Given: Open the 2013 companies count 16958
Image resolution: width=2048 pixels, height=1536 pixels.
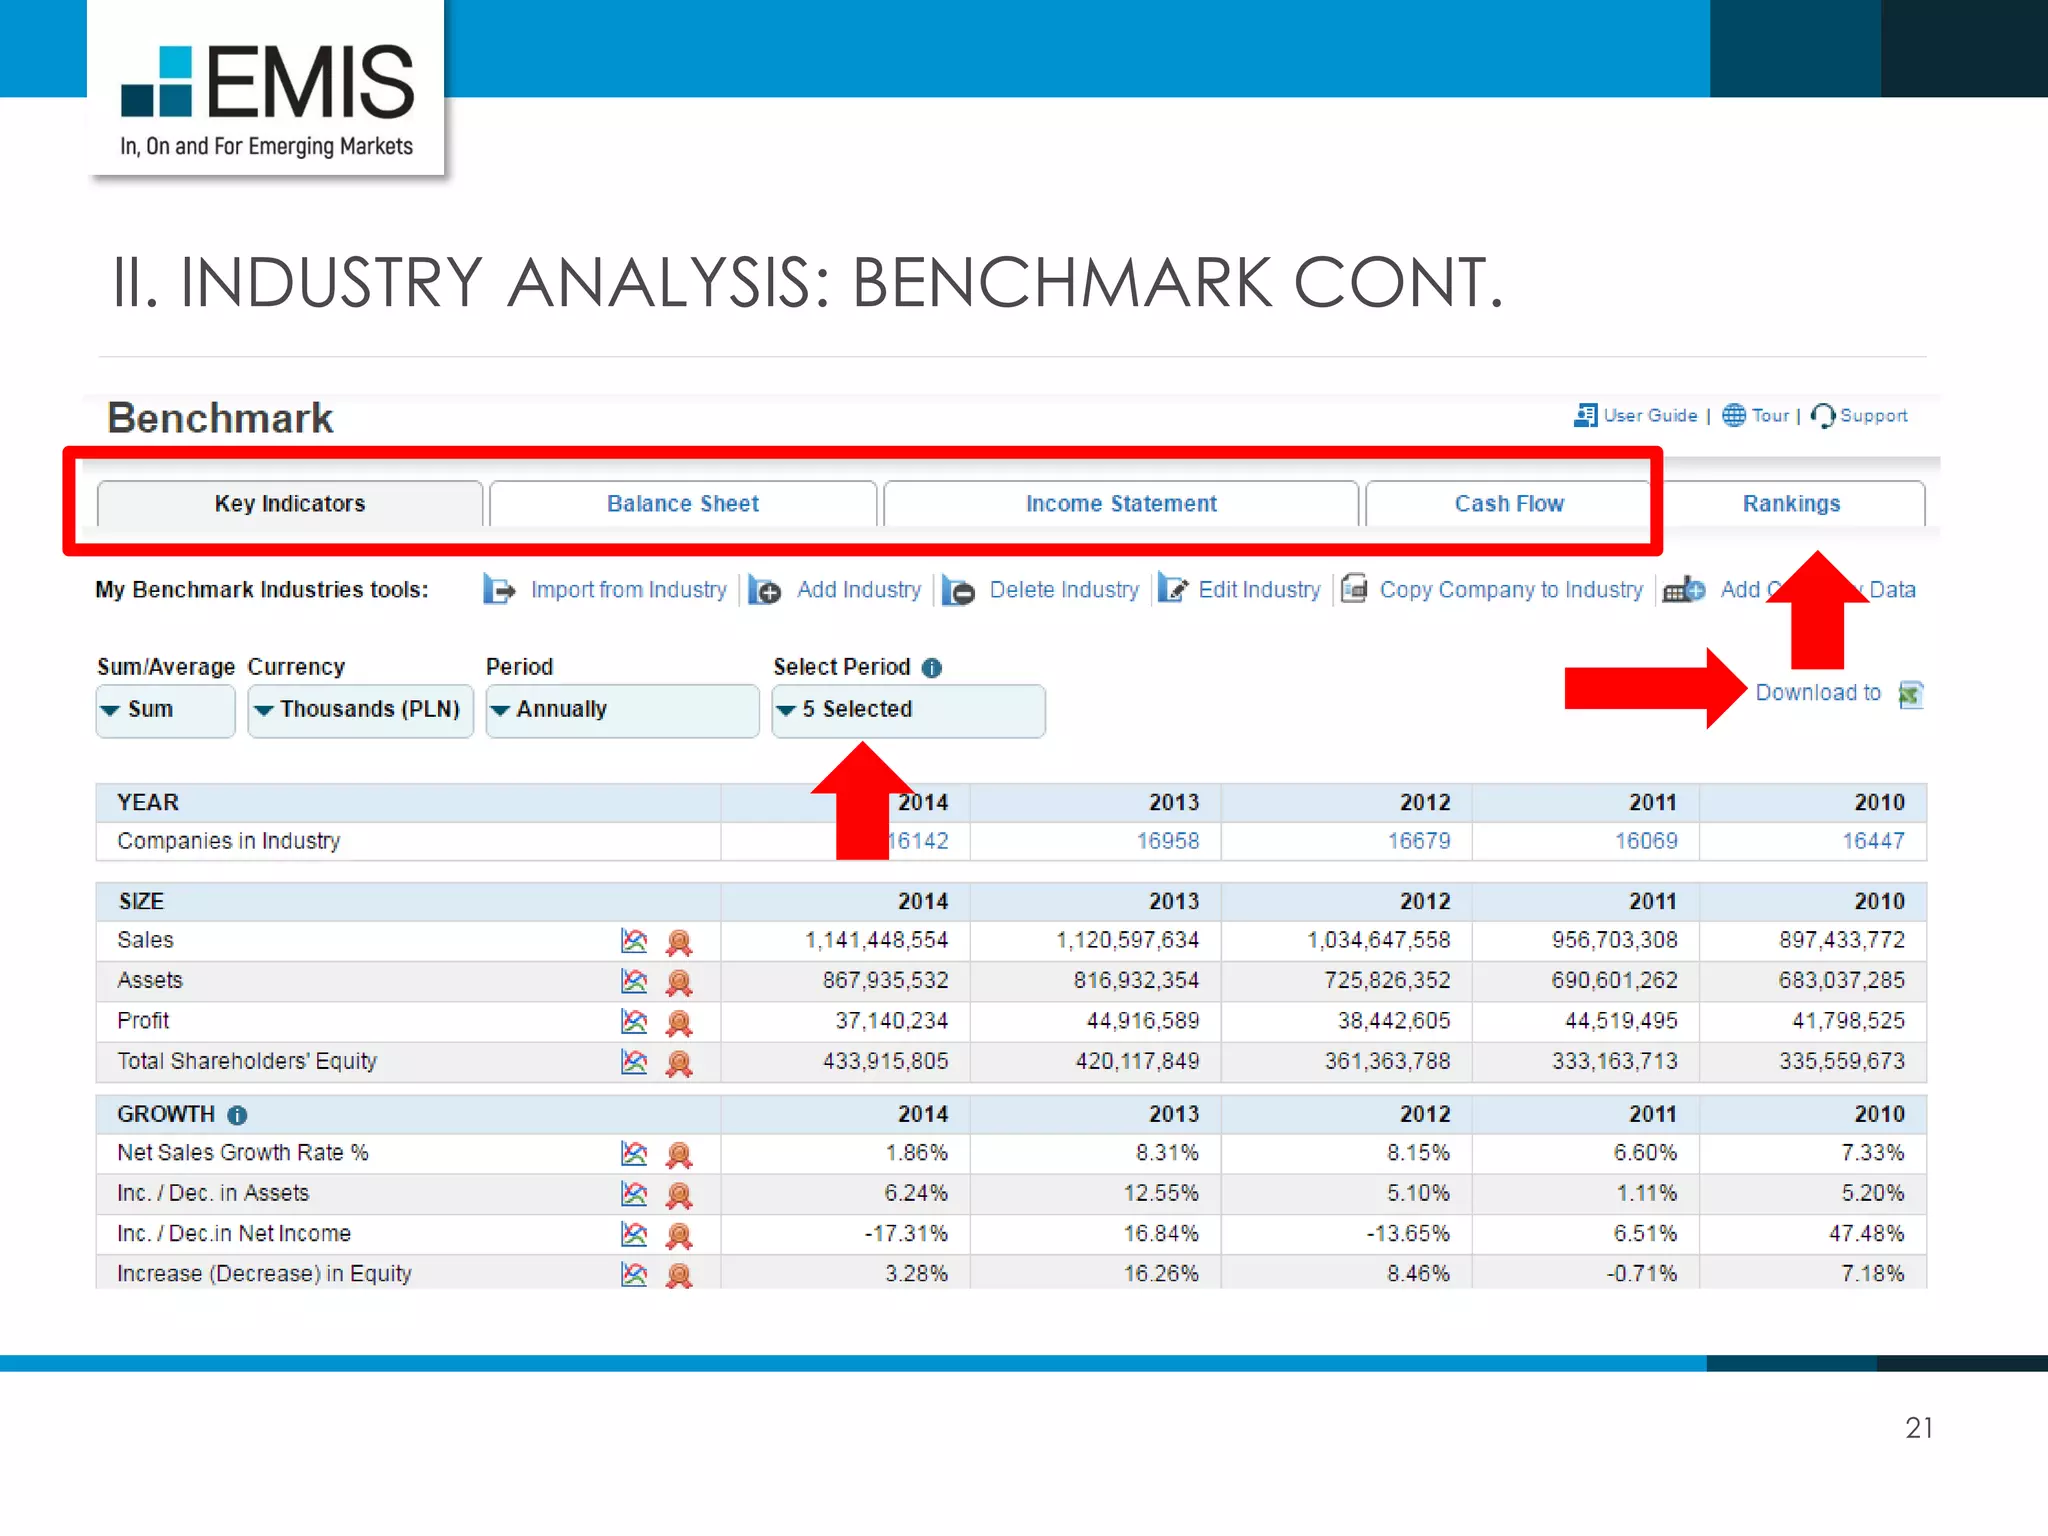Looking at the screenshot, I should pos(1168,841).
